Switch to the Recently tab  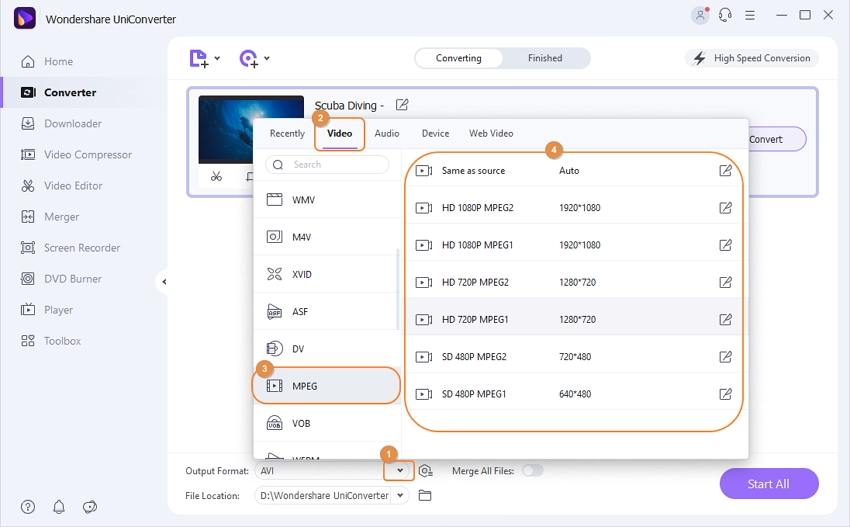click(x=287, y=133)
